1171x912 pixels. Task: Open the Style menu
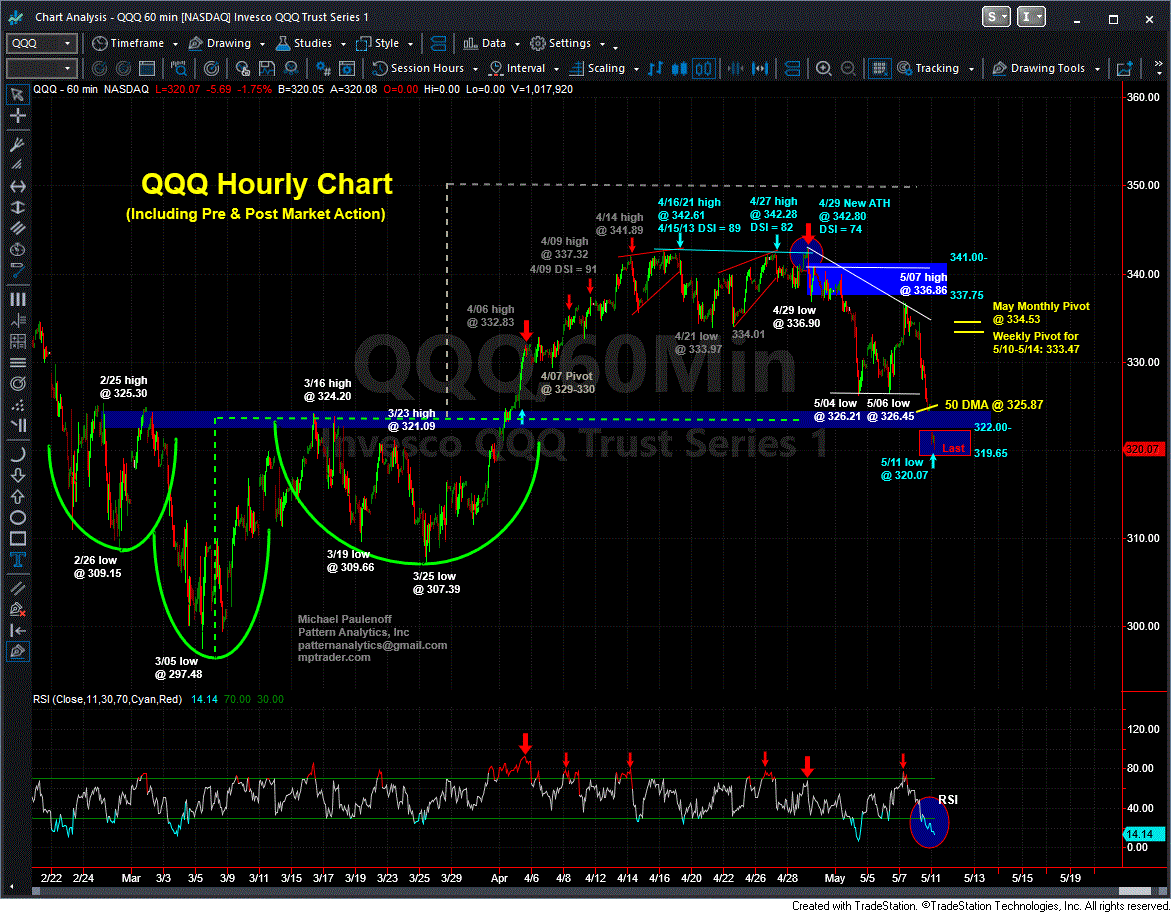click(x=379, y=43)
